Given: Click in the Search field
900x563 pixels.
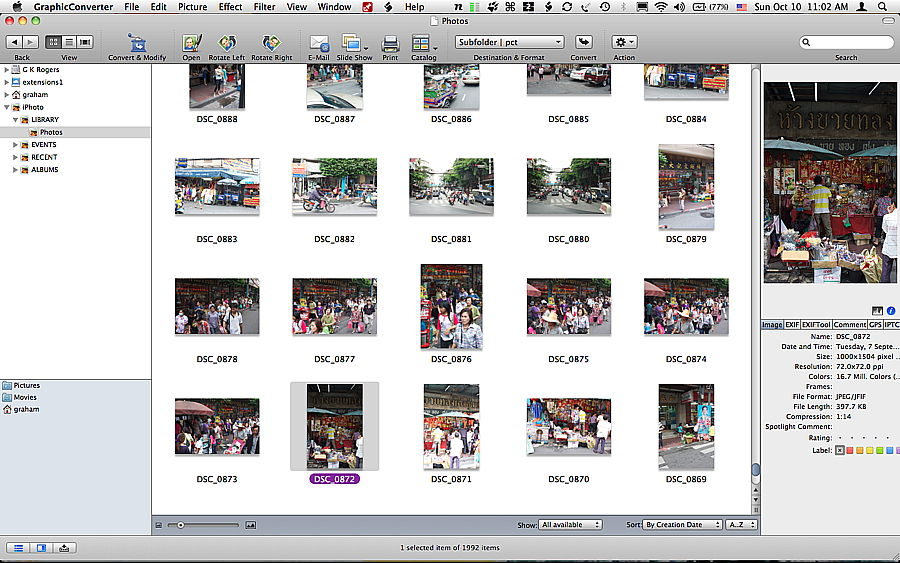Looking at the screenshot, I should (x=847, y=42).
